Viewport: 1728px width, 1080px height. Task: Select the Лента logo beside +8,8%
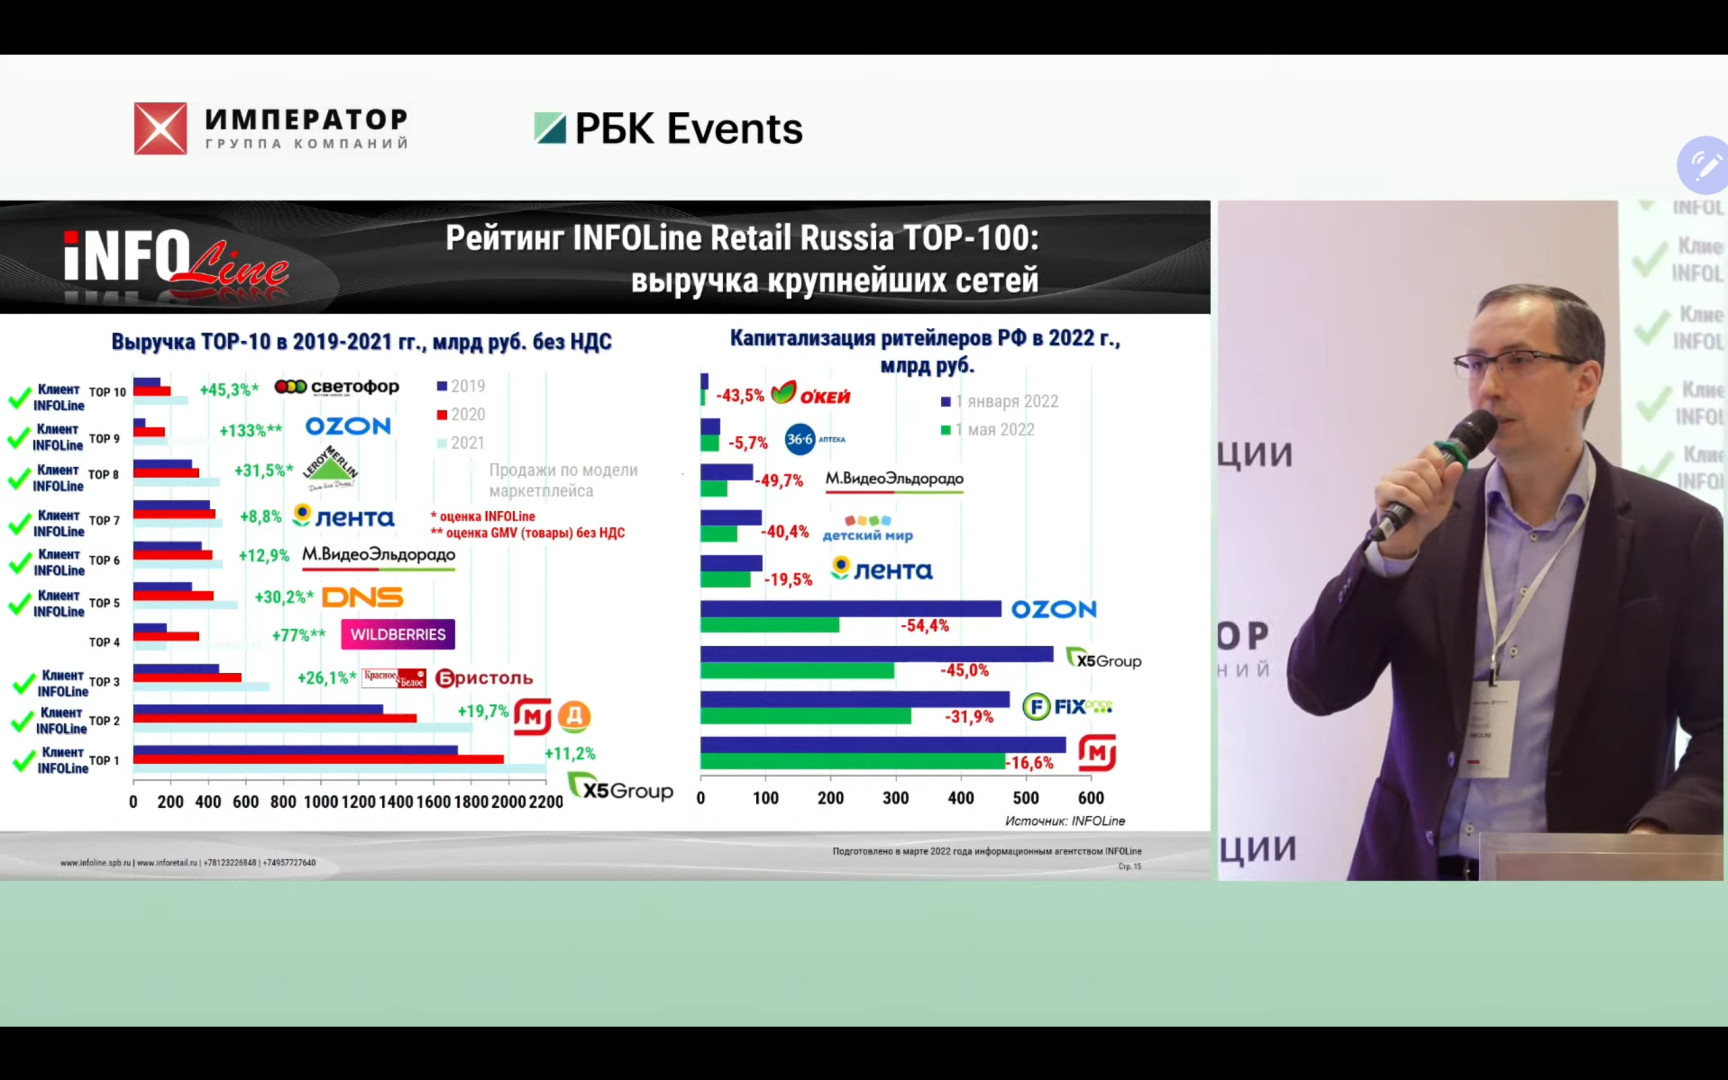click(x=343, y=517)
